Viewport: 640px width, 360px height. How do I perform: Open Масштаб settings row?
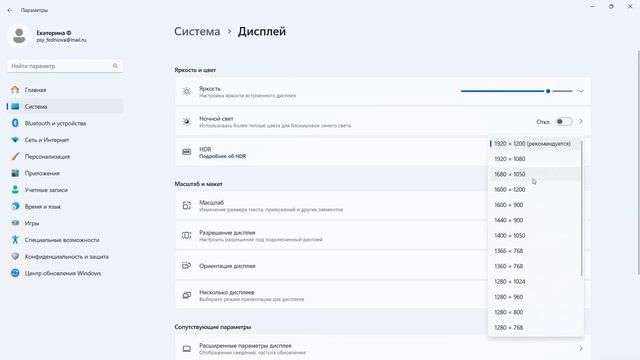click(331, 205)
